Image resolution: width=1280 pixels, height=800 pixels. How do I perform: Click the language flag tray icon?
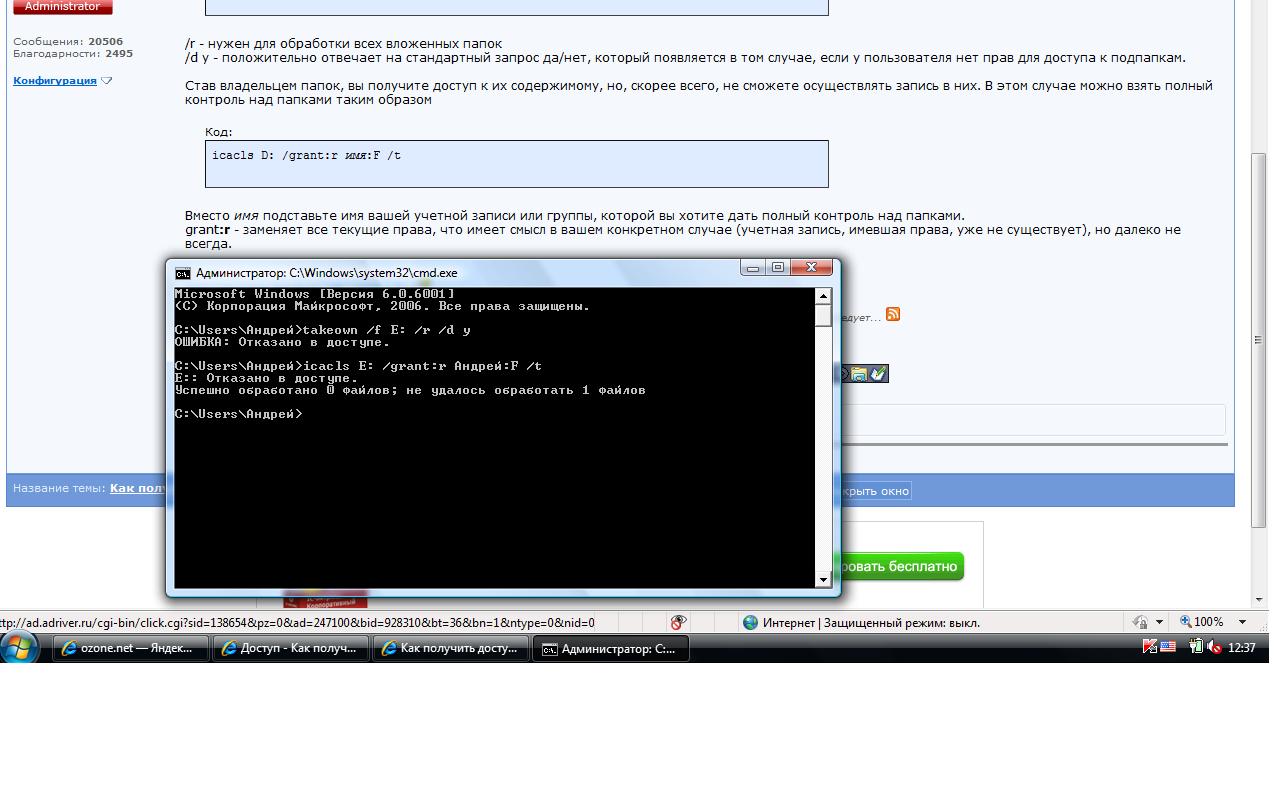pyautogui.click(x=1167, y=648)
